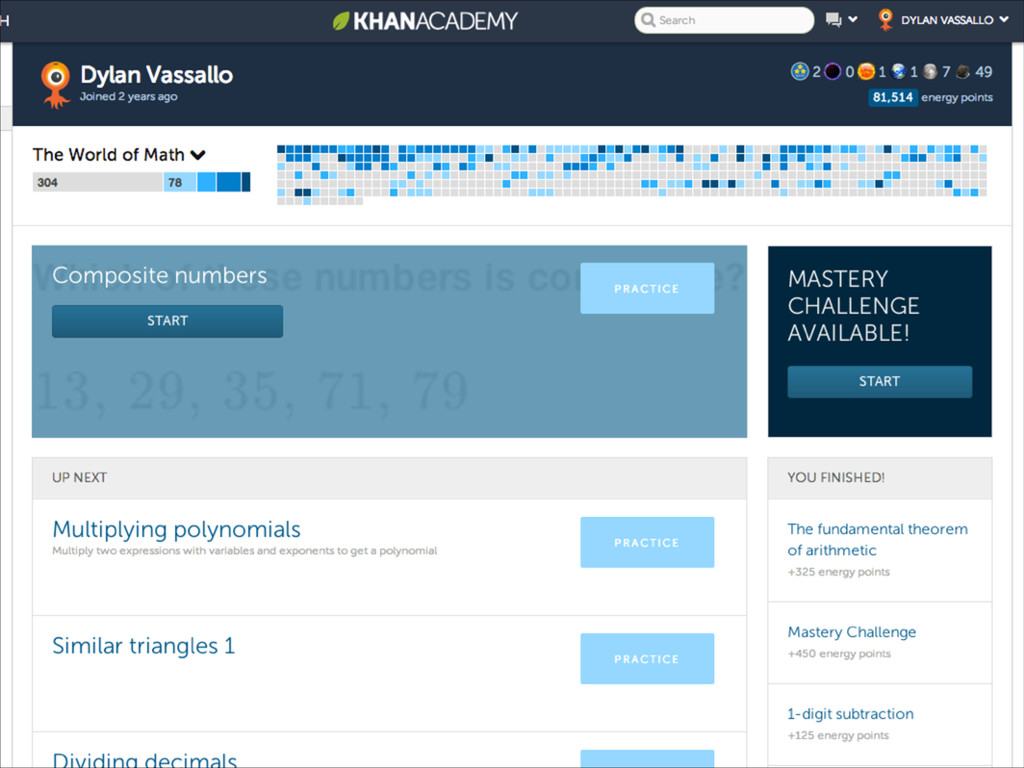
Task: Open Dividing decimals link
Action: 144,759
